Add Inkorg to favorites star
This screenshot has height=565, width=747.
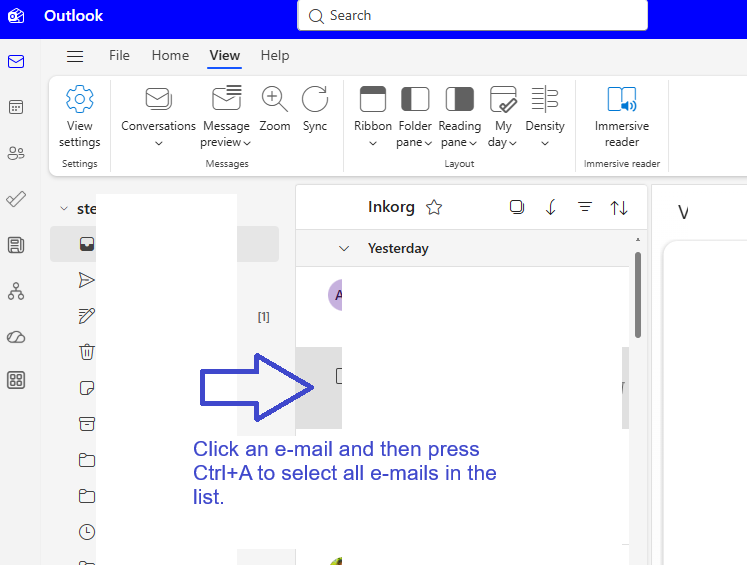coord(434,208)
